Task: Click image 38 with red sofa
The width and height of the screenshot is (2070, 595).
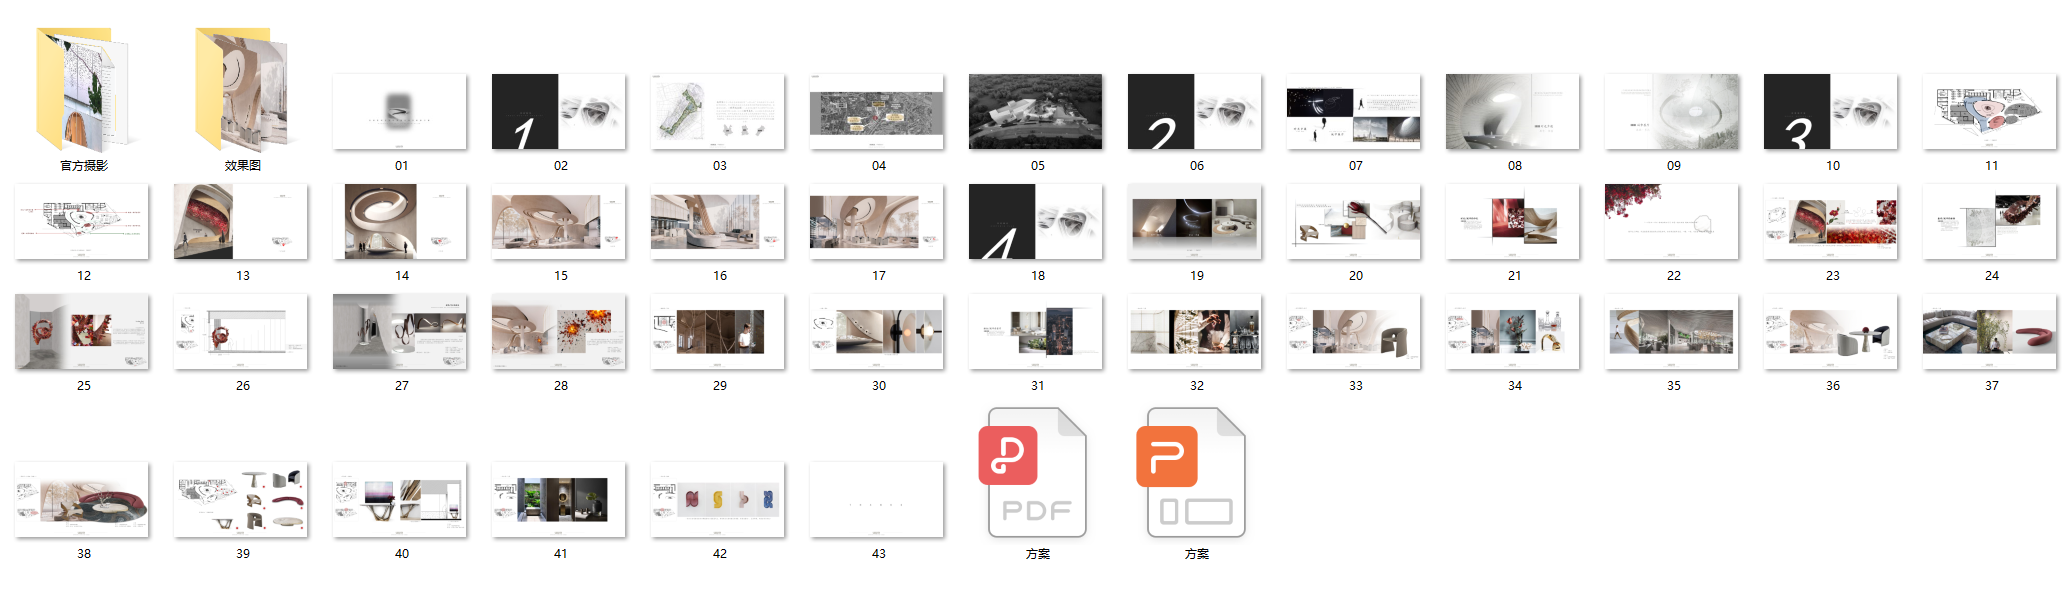Action: tap(84, 499)
